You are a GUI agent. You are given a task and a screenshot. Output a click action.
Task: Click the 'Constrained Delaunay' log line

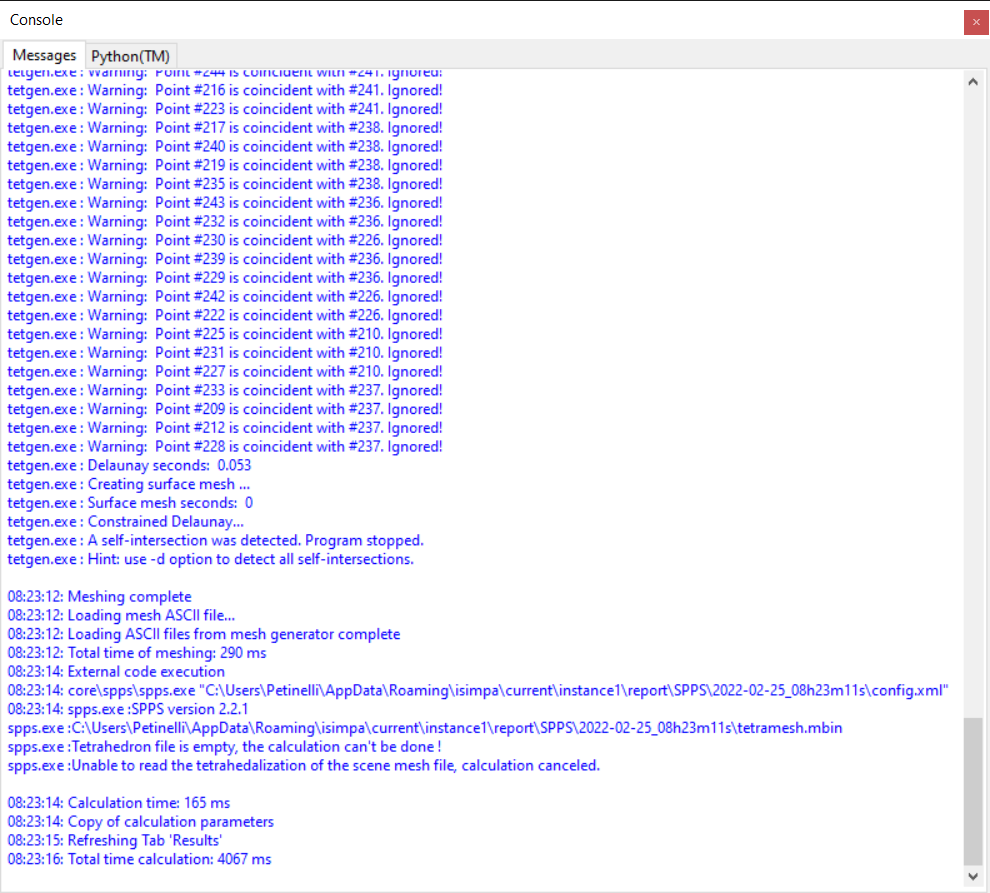coord(125,521)
